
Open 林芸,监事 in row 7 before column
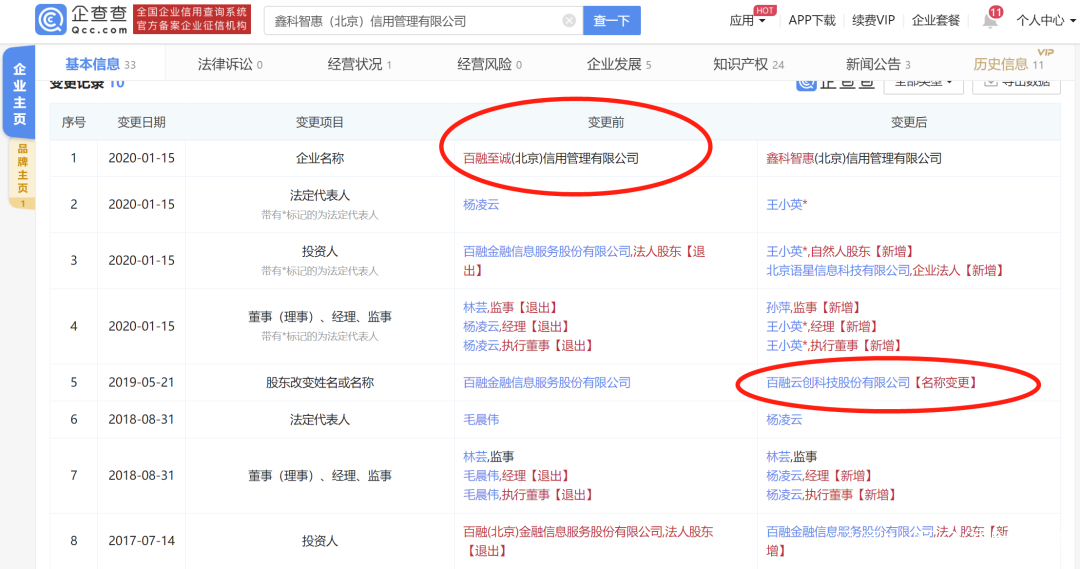[488, 457]
